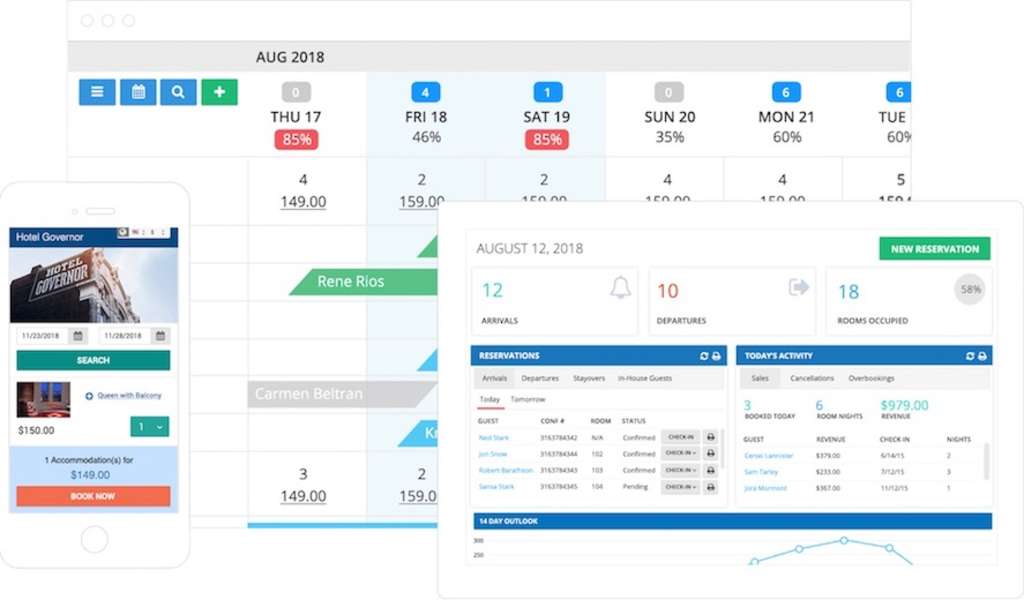Screen dimensions: 1024x600
Task: Open Check-In dropdown for Sansa Stark
Action: tap(680, 487)
